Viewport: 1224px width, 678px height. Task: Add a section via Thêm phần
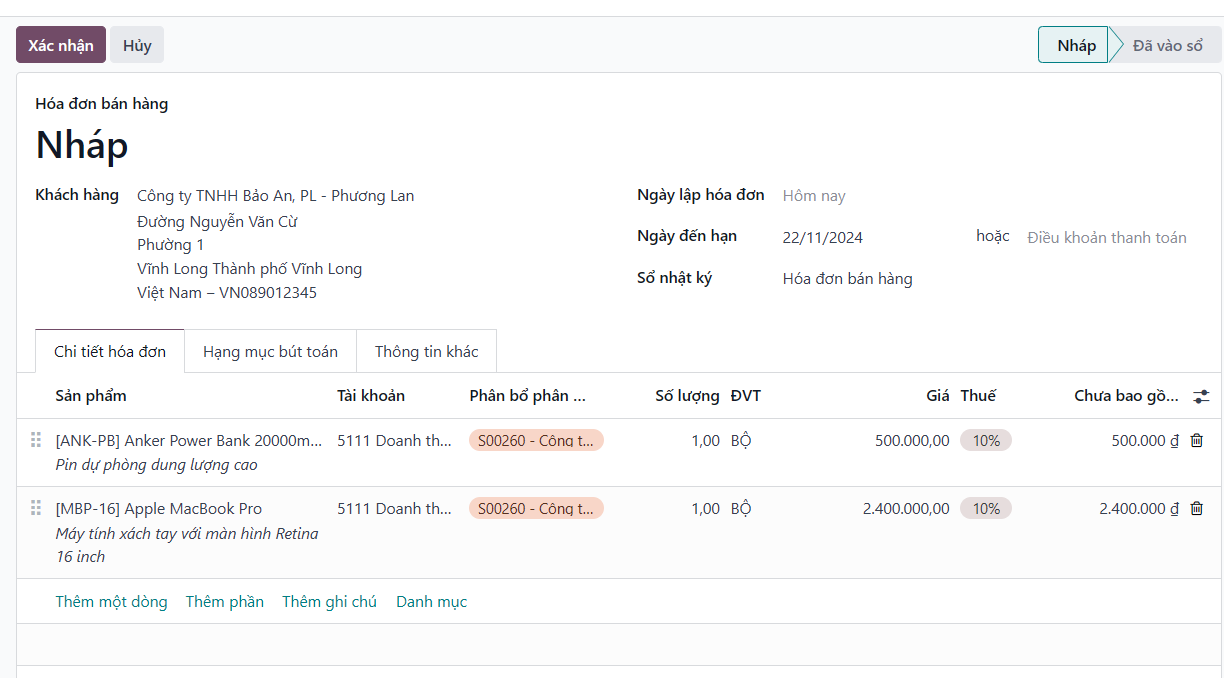225,601
